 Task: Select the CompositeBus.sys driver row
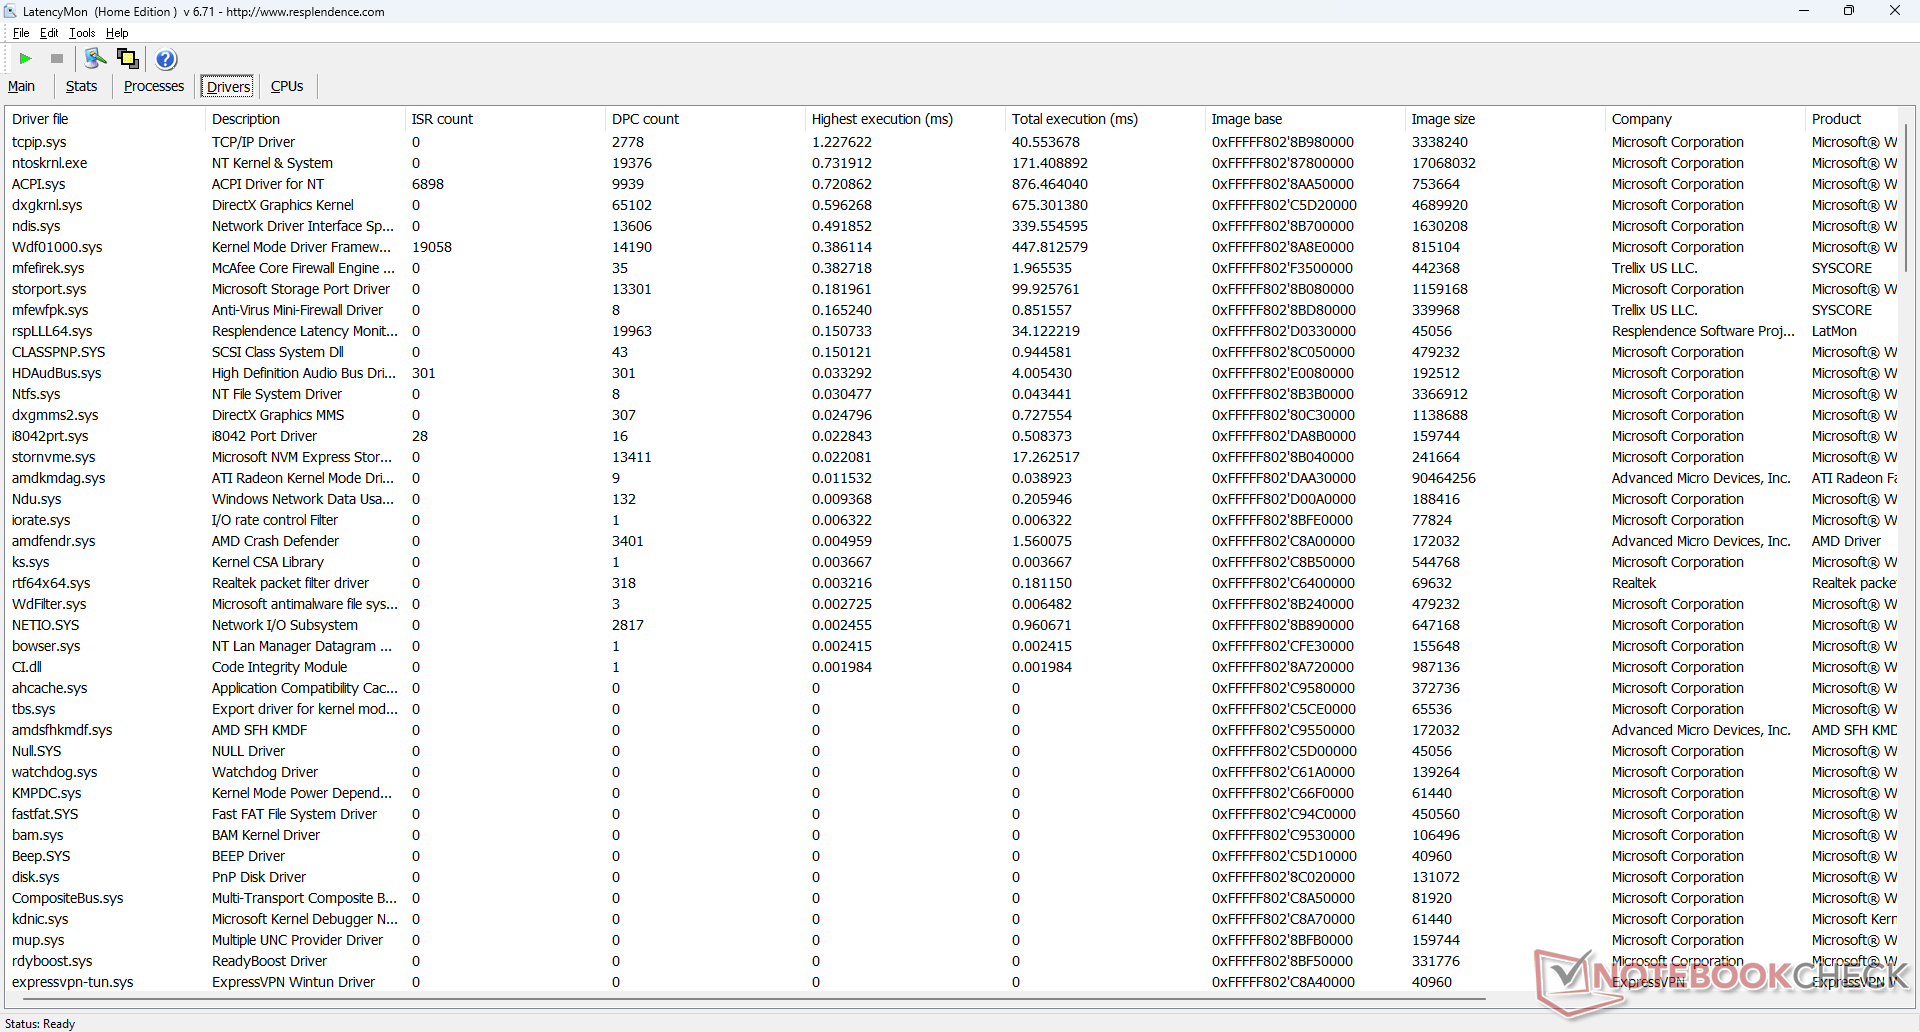point(952,898)
